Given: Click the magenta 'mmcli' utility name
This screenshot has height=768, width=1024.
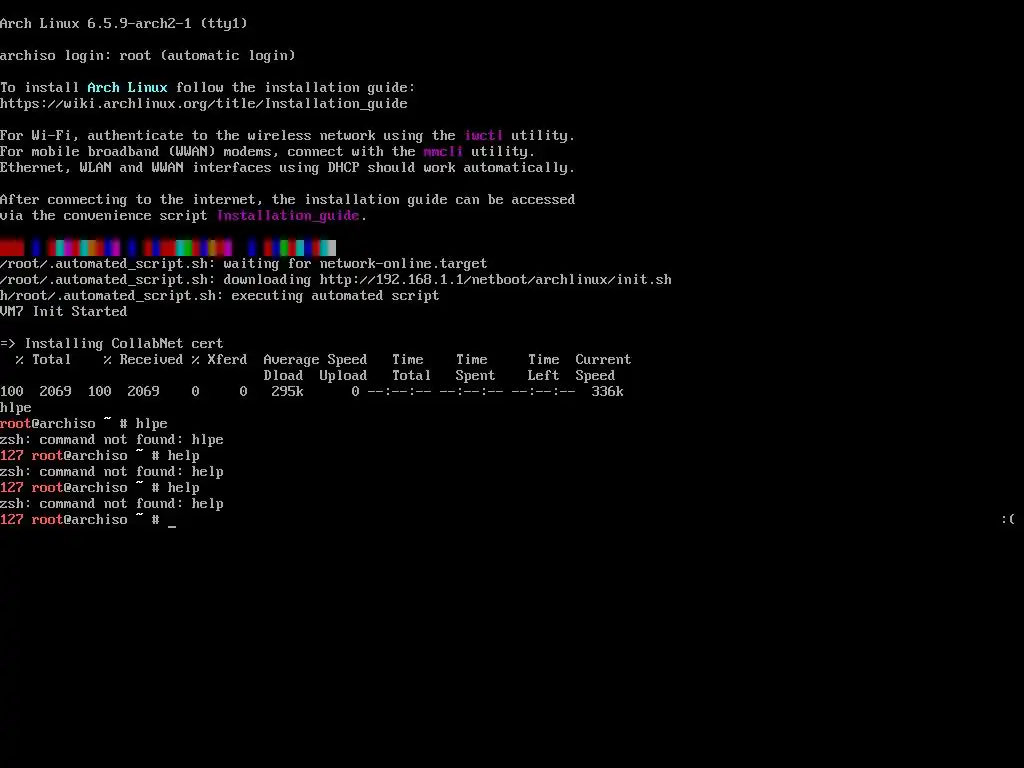Looking at the screenshot, I should pyautogui.click(x=443, y=152).
